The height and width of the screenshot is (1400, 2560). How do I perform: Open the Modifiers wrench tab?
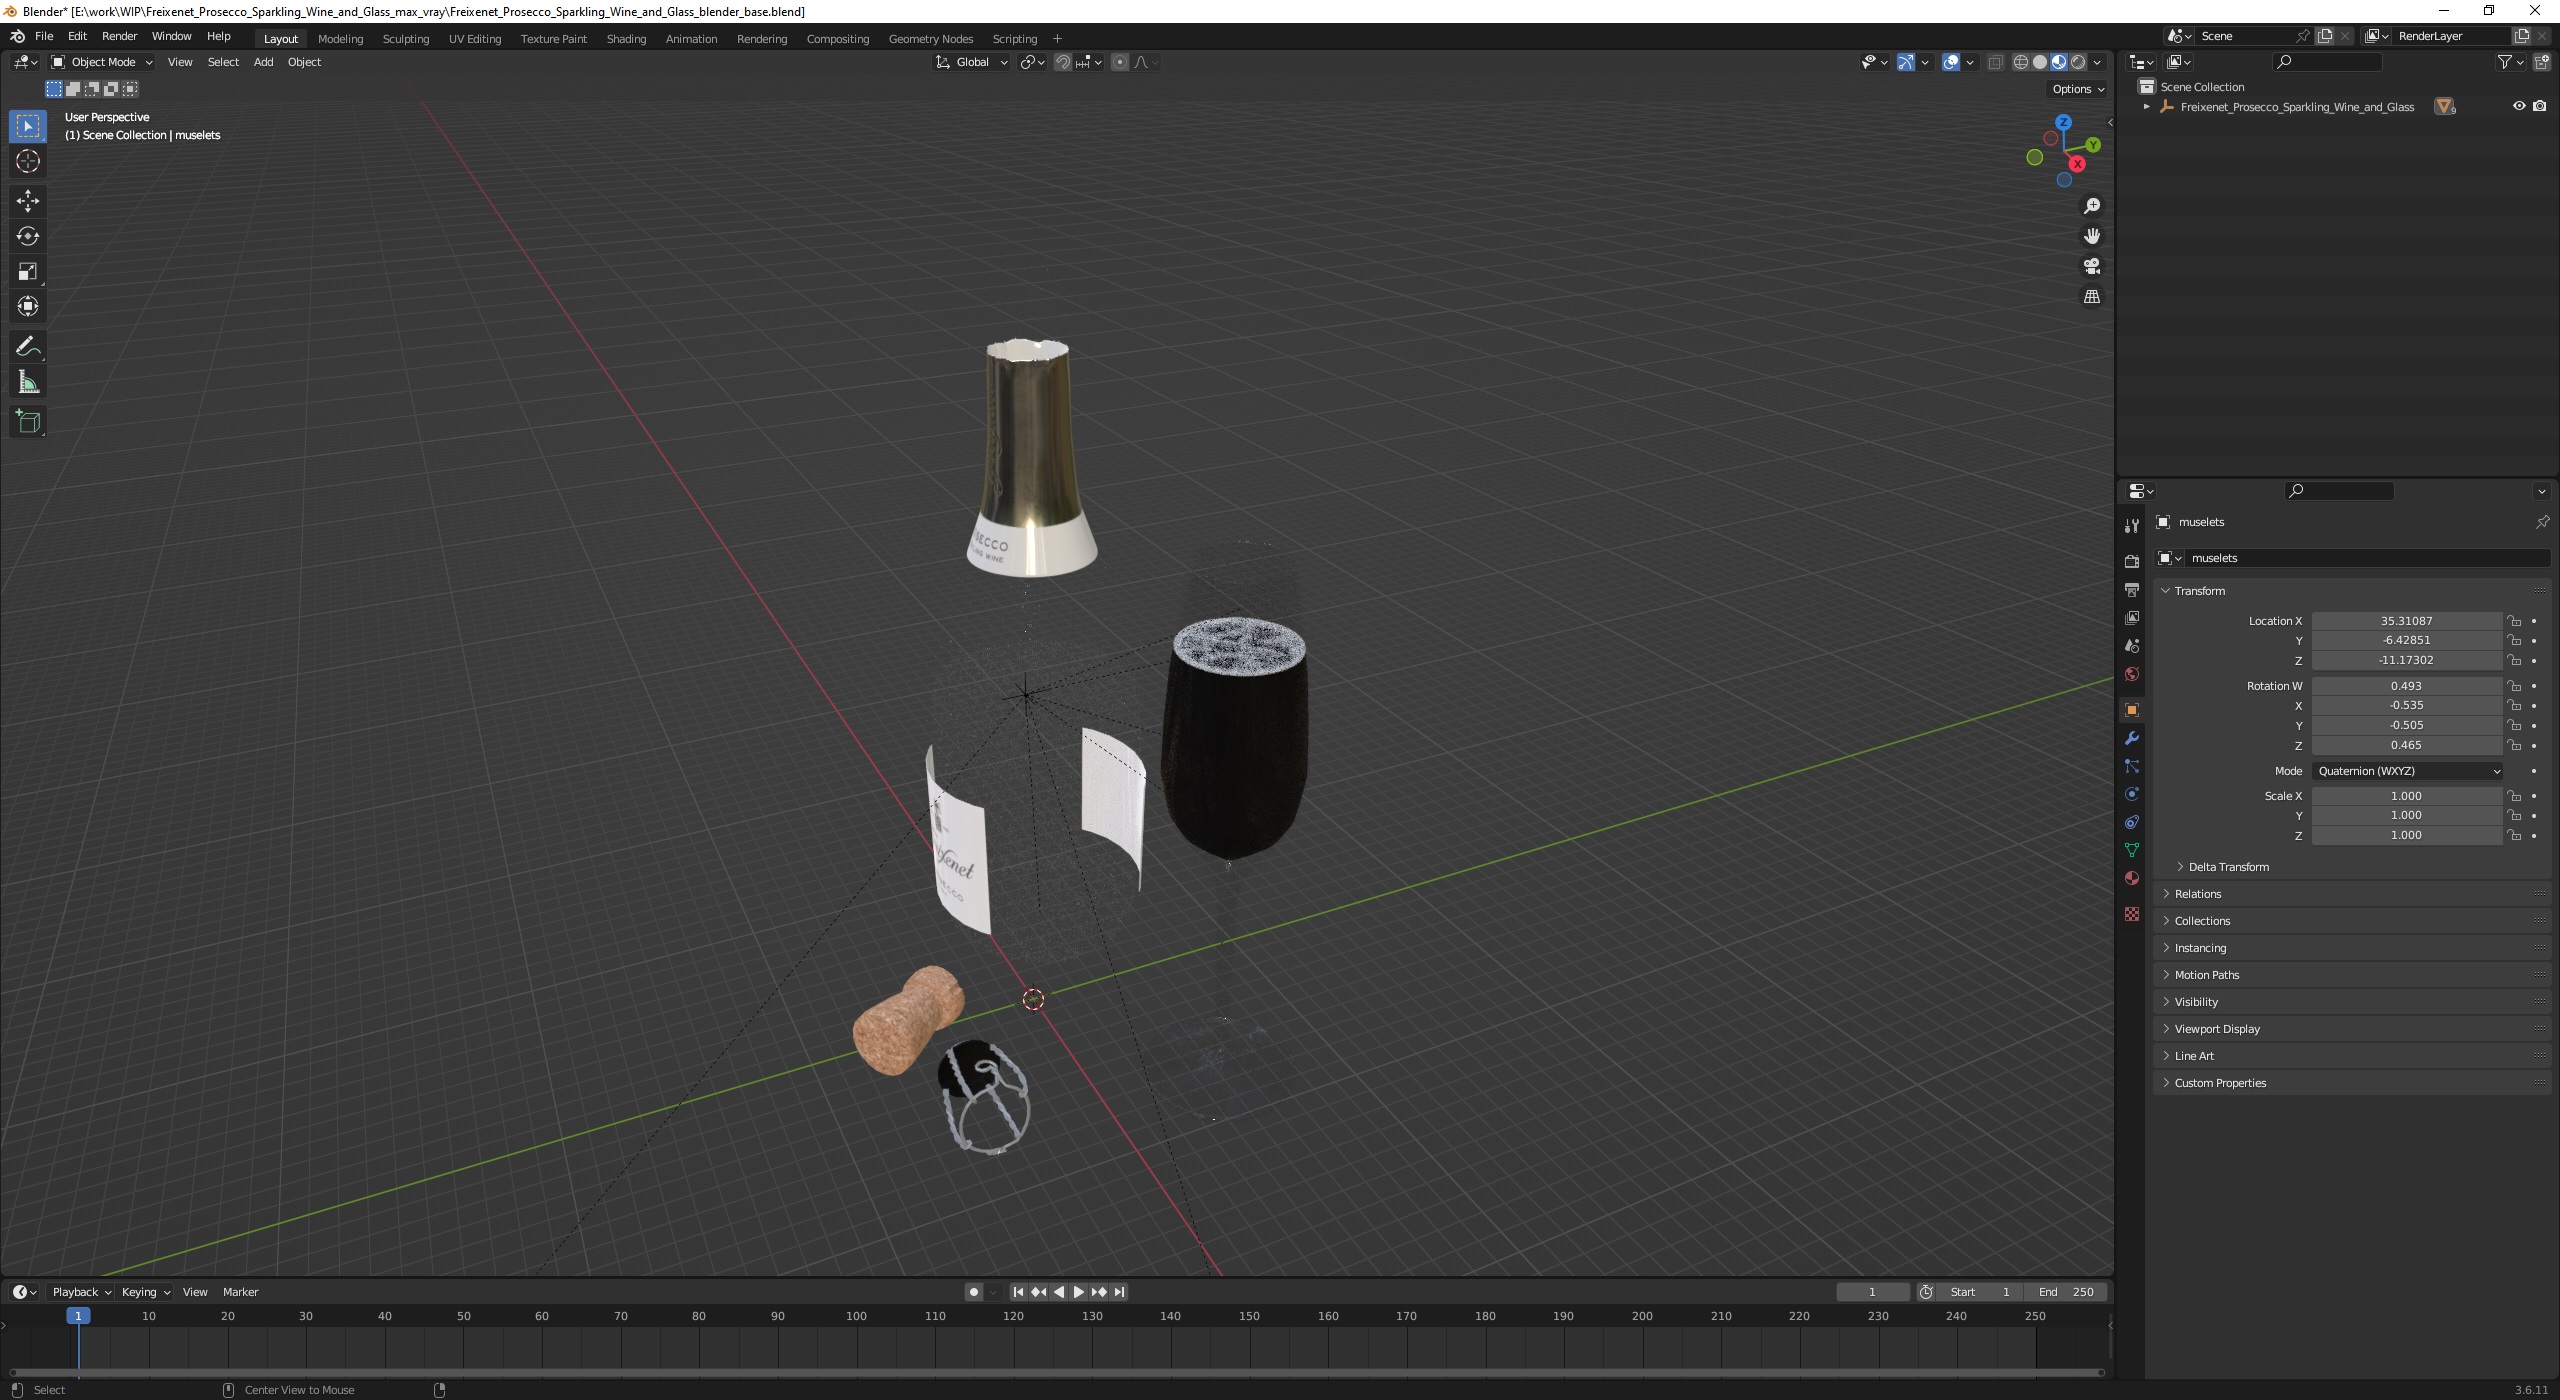2132,738
